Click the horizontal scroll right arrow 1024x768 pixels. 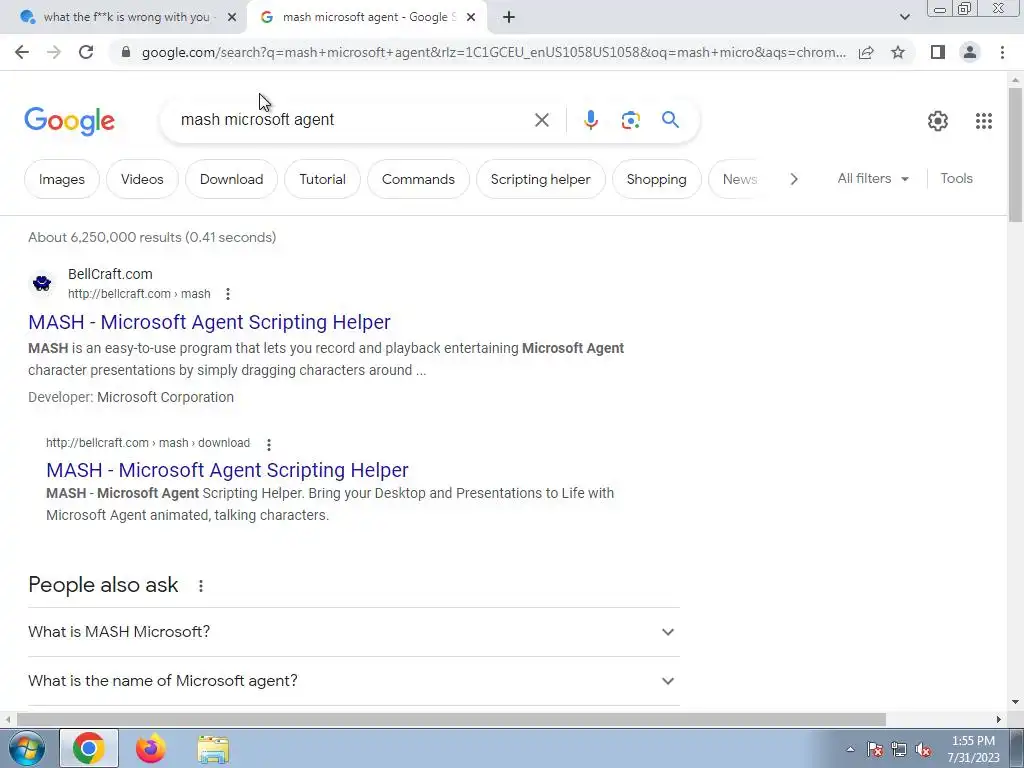click(999, 719)
